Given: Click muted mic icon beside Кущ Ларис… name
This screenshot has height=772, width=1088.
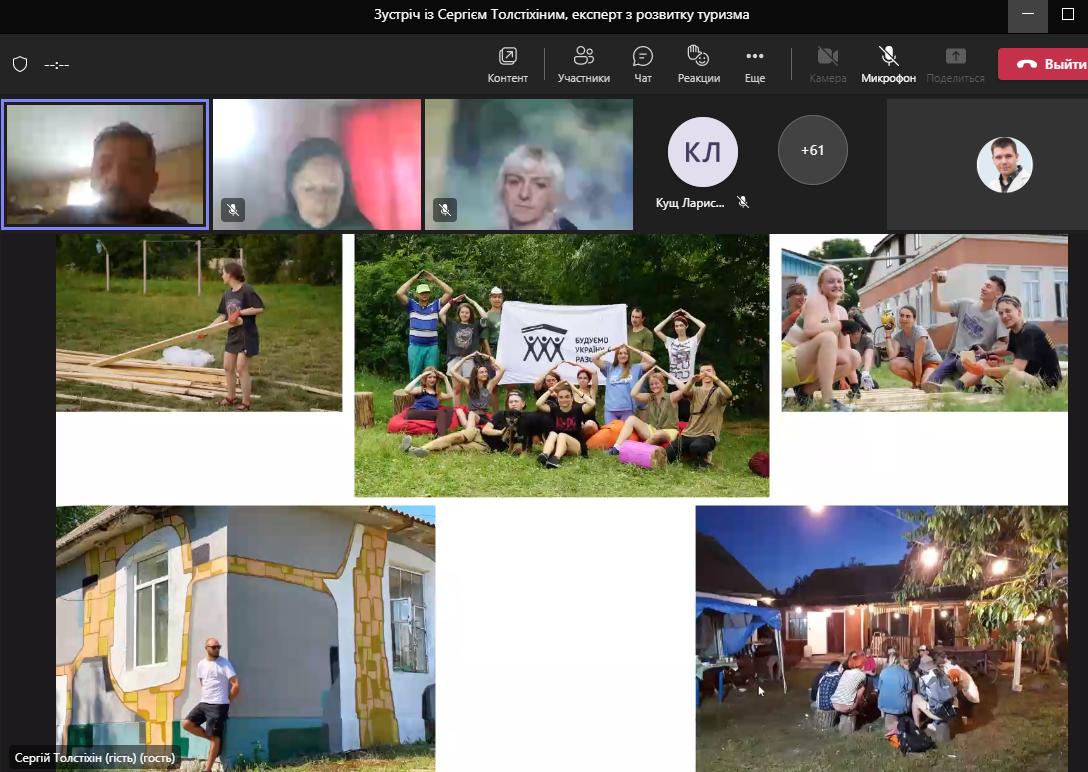Looking at the screenshot, I should coord(743,202).
